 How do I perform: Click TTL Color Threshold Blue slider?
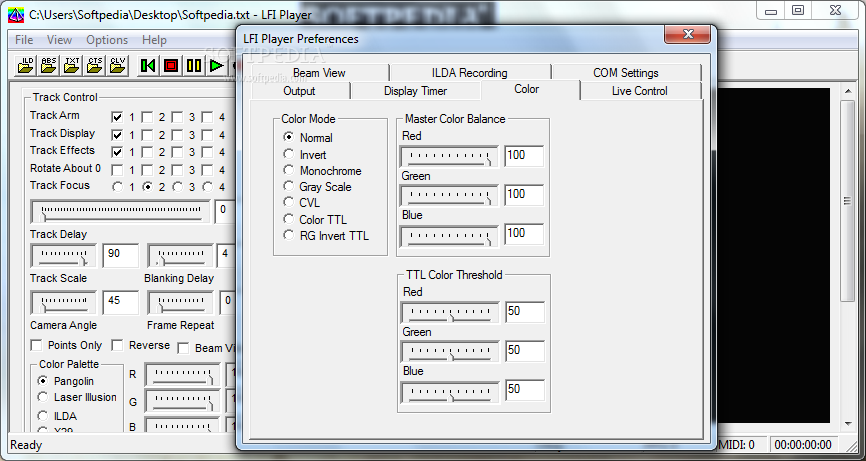450,391
